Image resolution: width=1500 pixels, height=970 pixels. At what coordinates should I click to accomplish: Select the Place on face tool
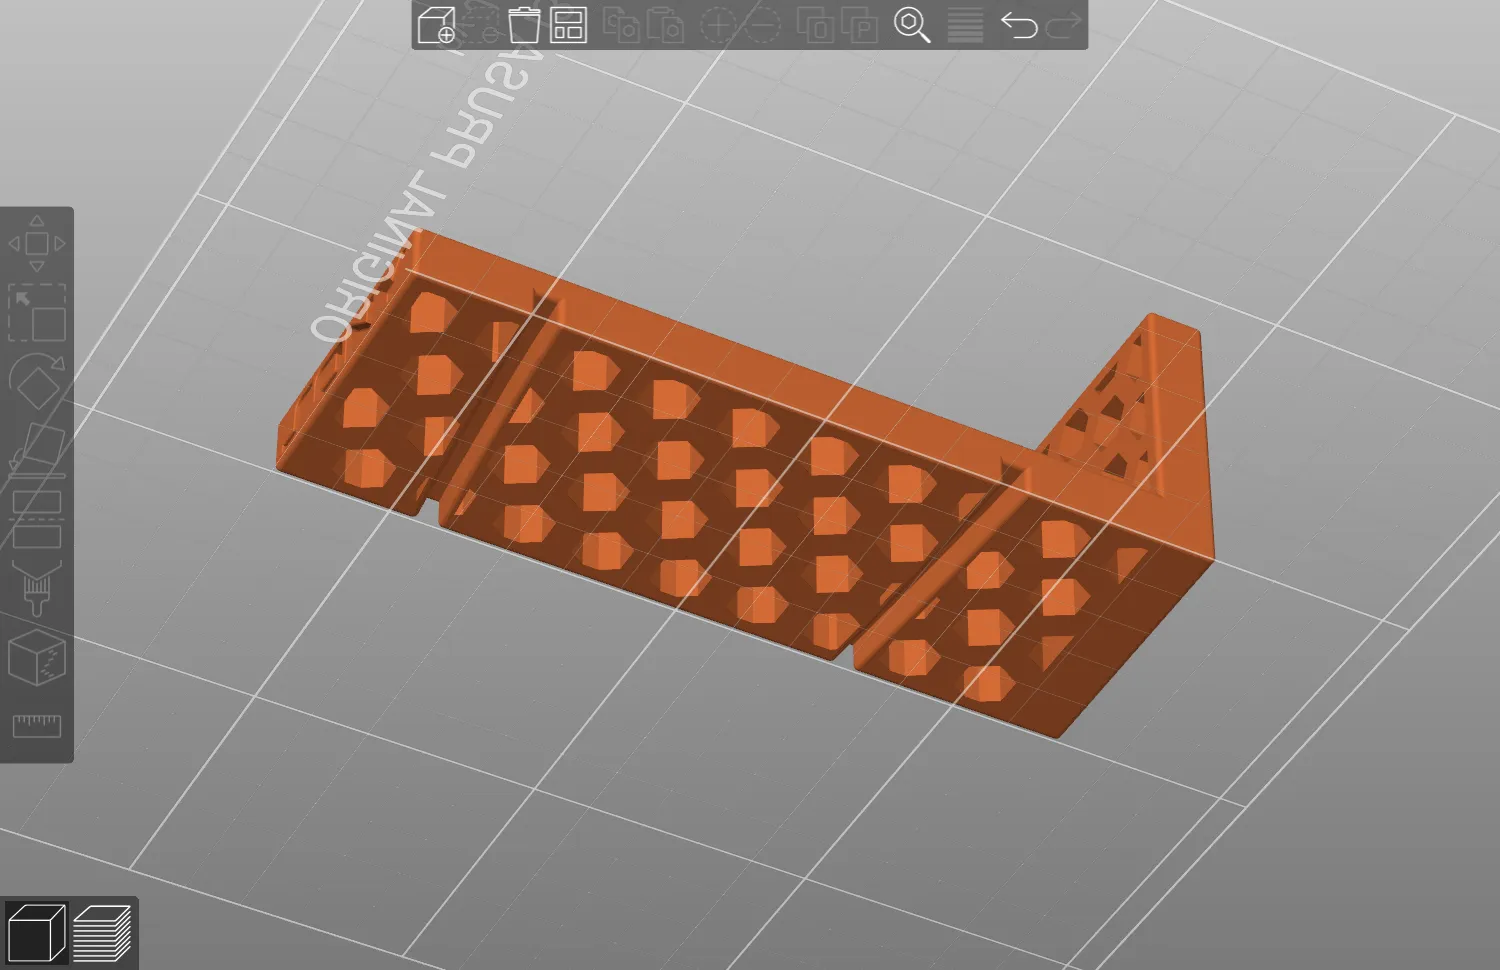37,449
